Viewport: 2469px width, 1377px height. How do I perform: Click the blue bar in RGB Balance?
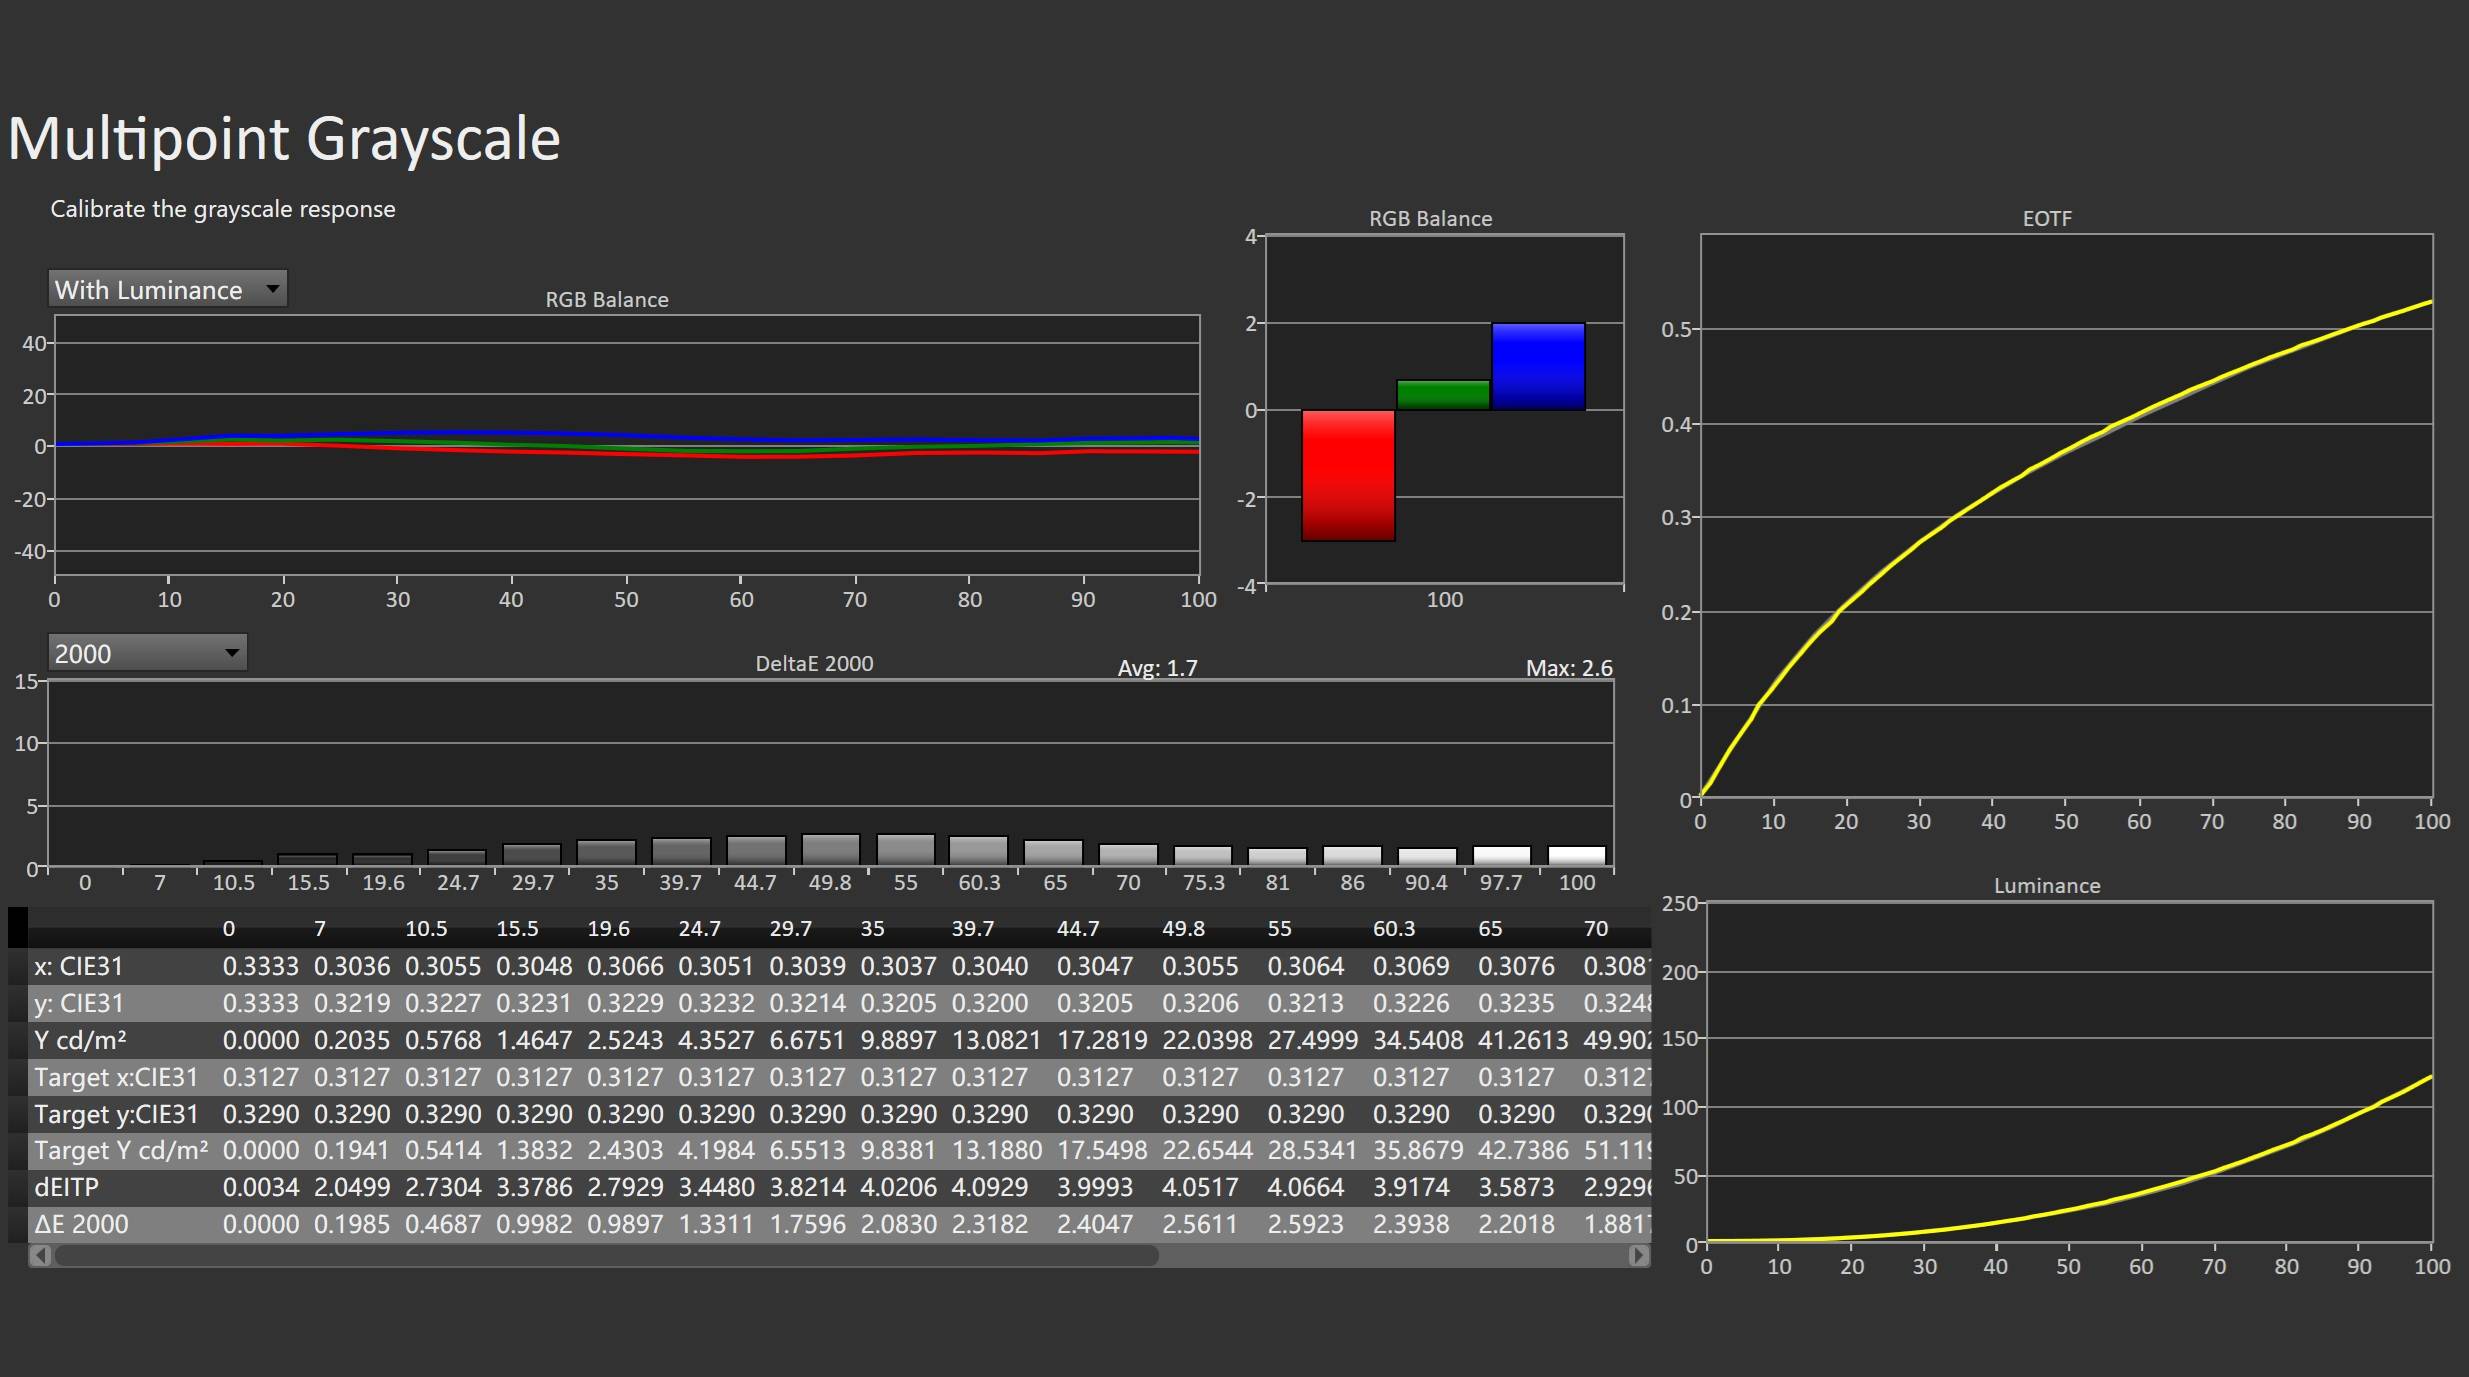coord(1537,366)
